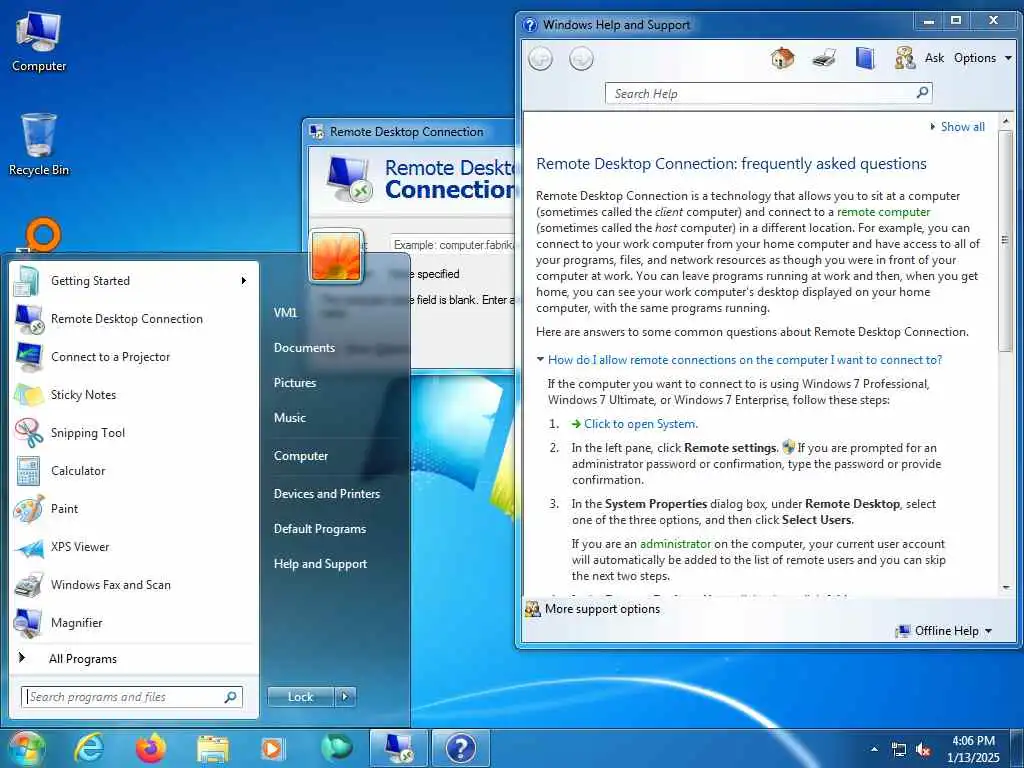This screenshot has width=1024, height=768.
Task: Show hidden tray icons arrow
Action: pos(874,750)
